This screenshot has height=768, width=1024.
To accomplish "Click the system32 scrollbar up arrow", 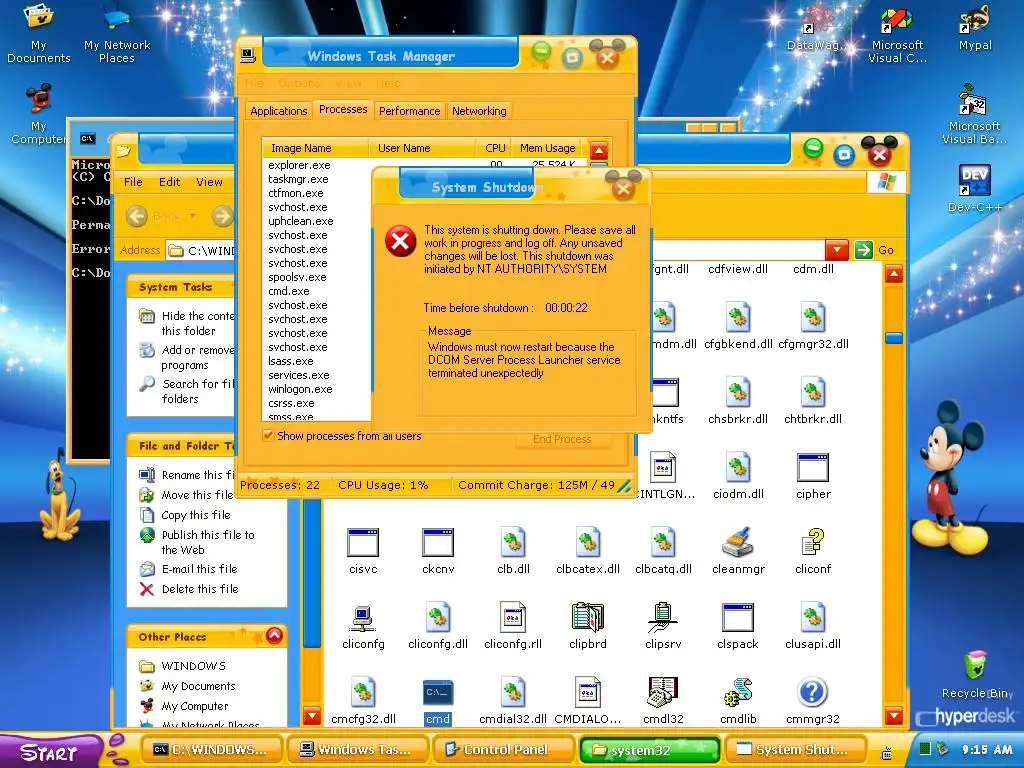I will coord(893,274).
